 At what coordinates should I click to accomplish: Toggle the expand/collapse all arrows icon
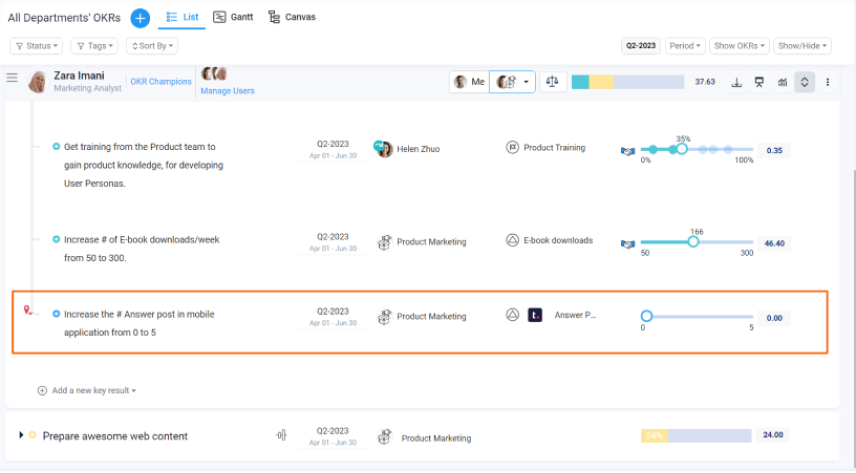pyautogui.click(x=805, y=82)
